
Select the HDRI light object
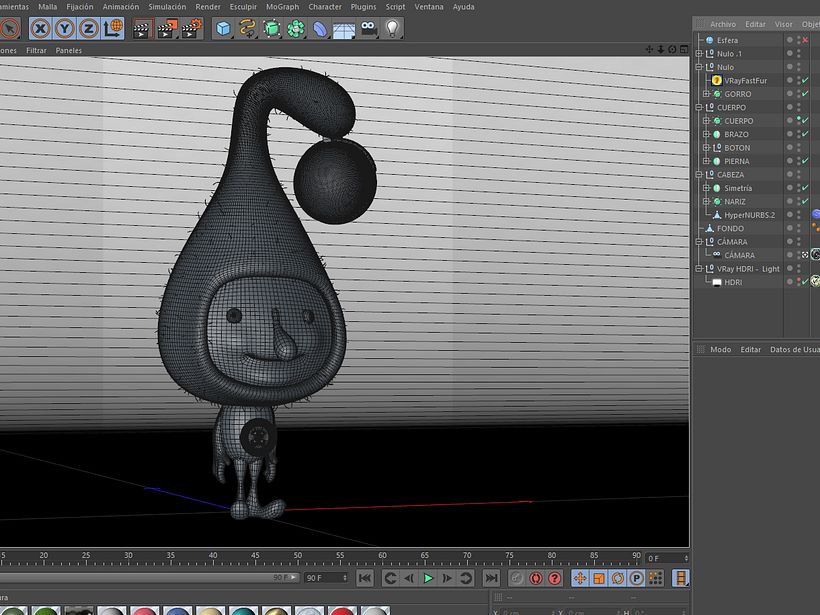click(x=733, y=282)
